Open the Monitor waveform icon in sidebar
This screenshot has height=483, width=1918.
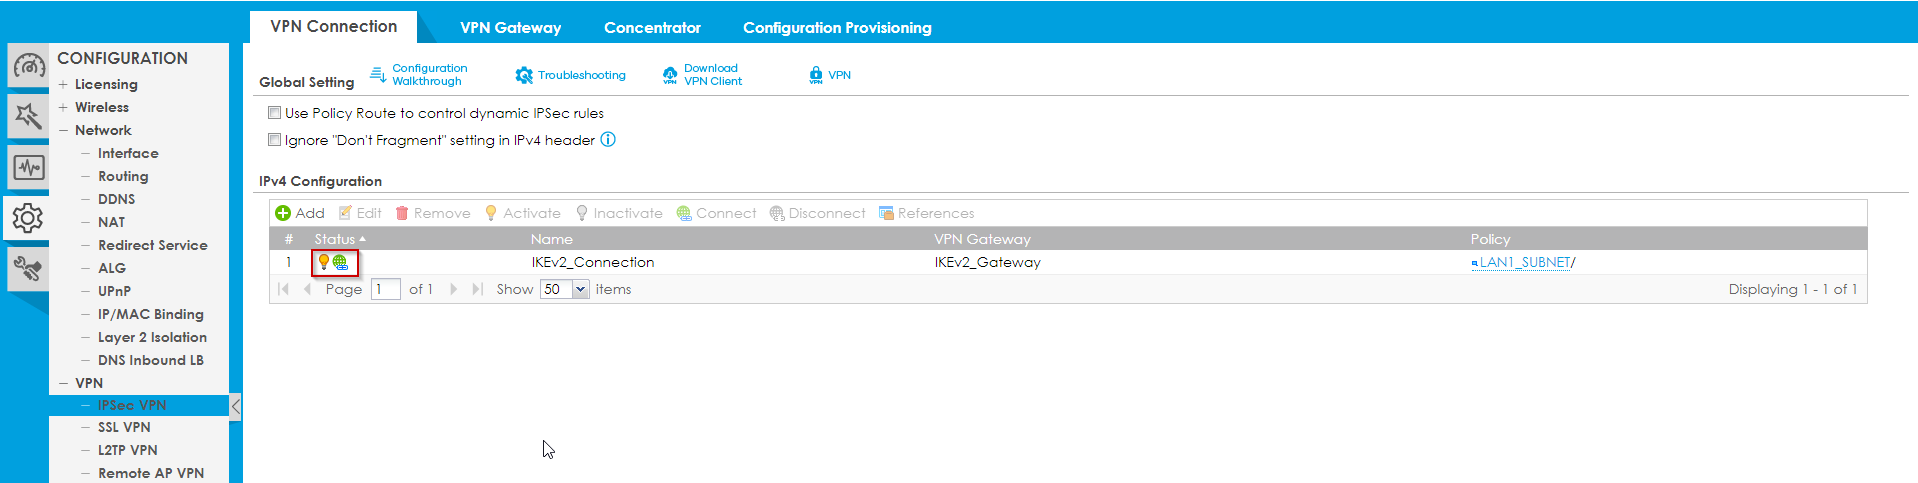(28, 167)
